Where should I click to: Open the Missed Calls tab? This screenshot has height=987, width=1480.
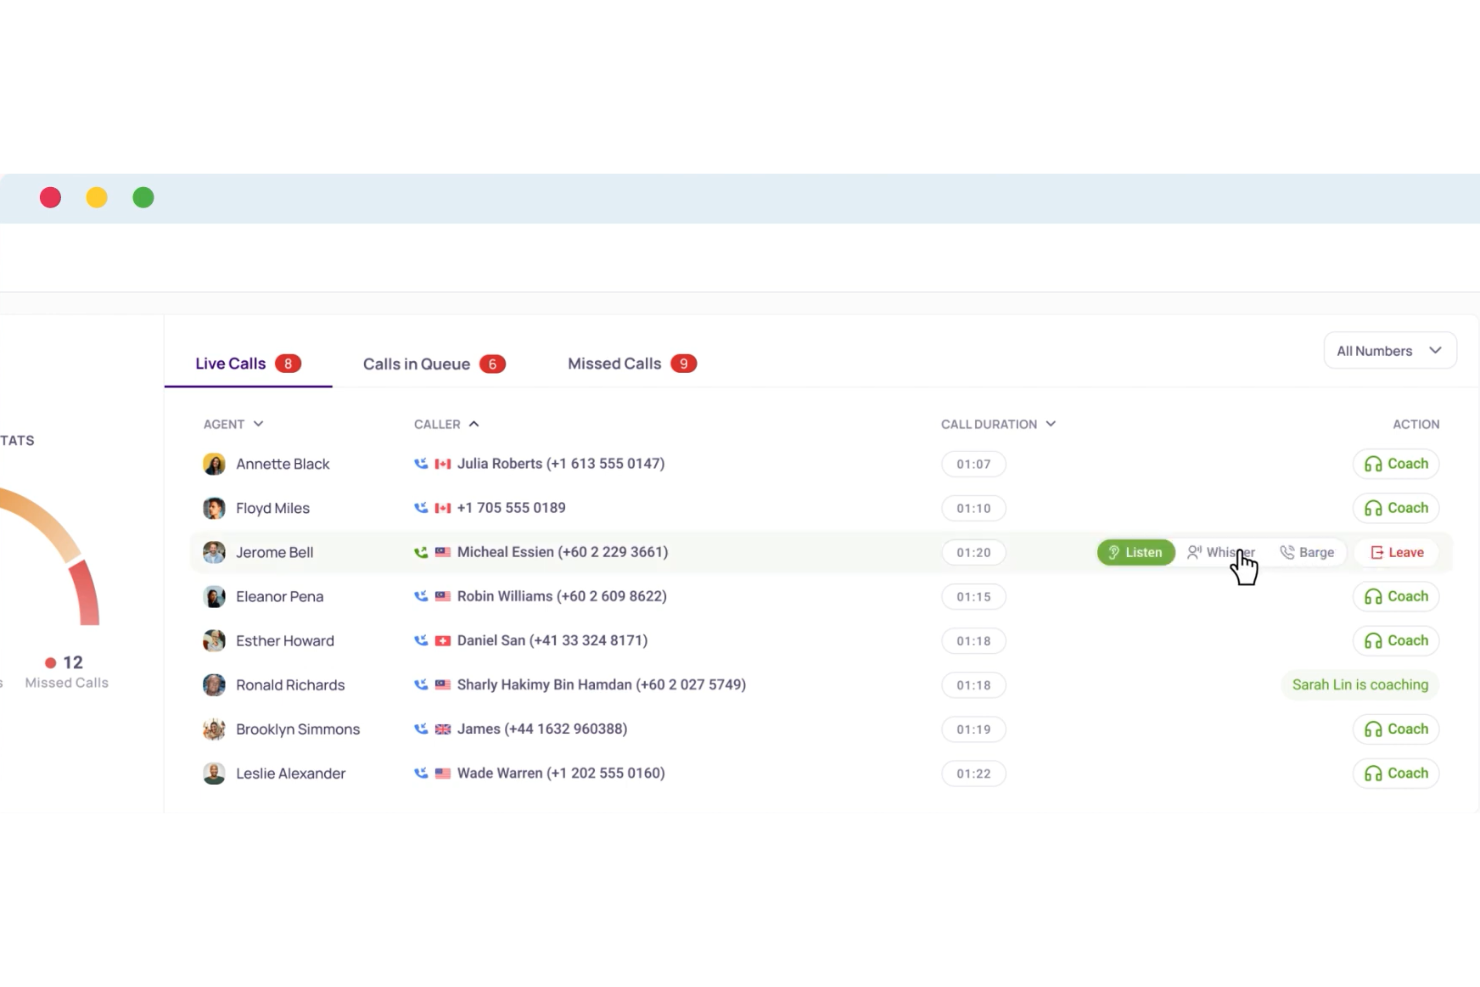click(x=614, y=363)
